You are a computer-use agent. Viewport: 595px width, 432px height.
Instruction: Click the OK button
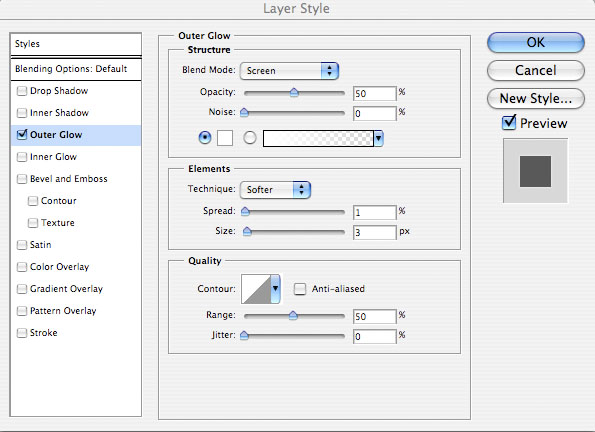point(535,43)
